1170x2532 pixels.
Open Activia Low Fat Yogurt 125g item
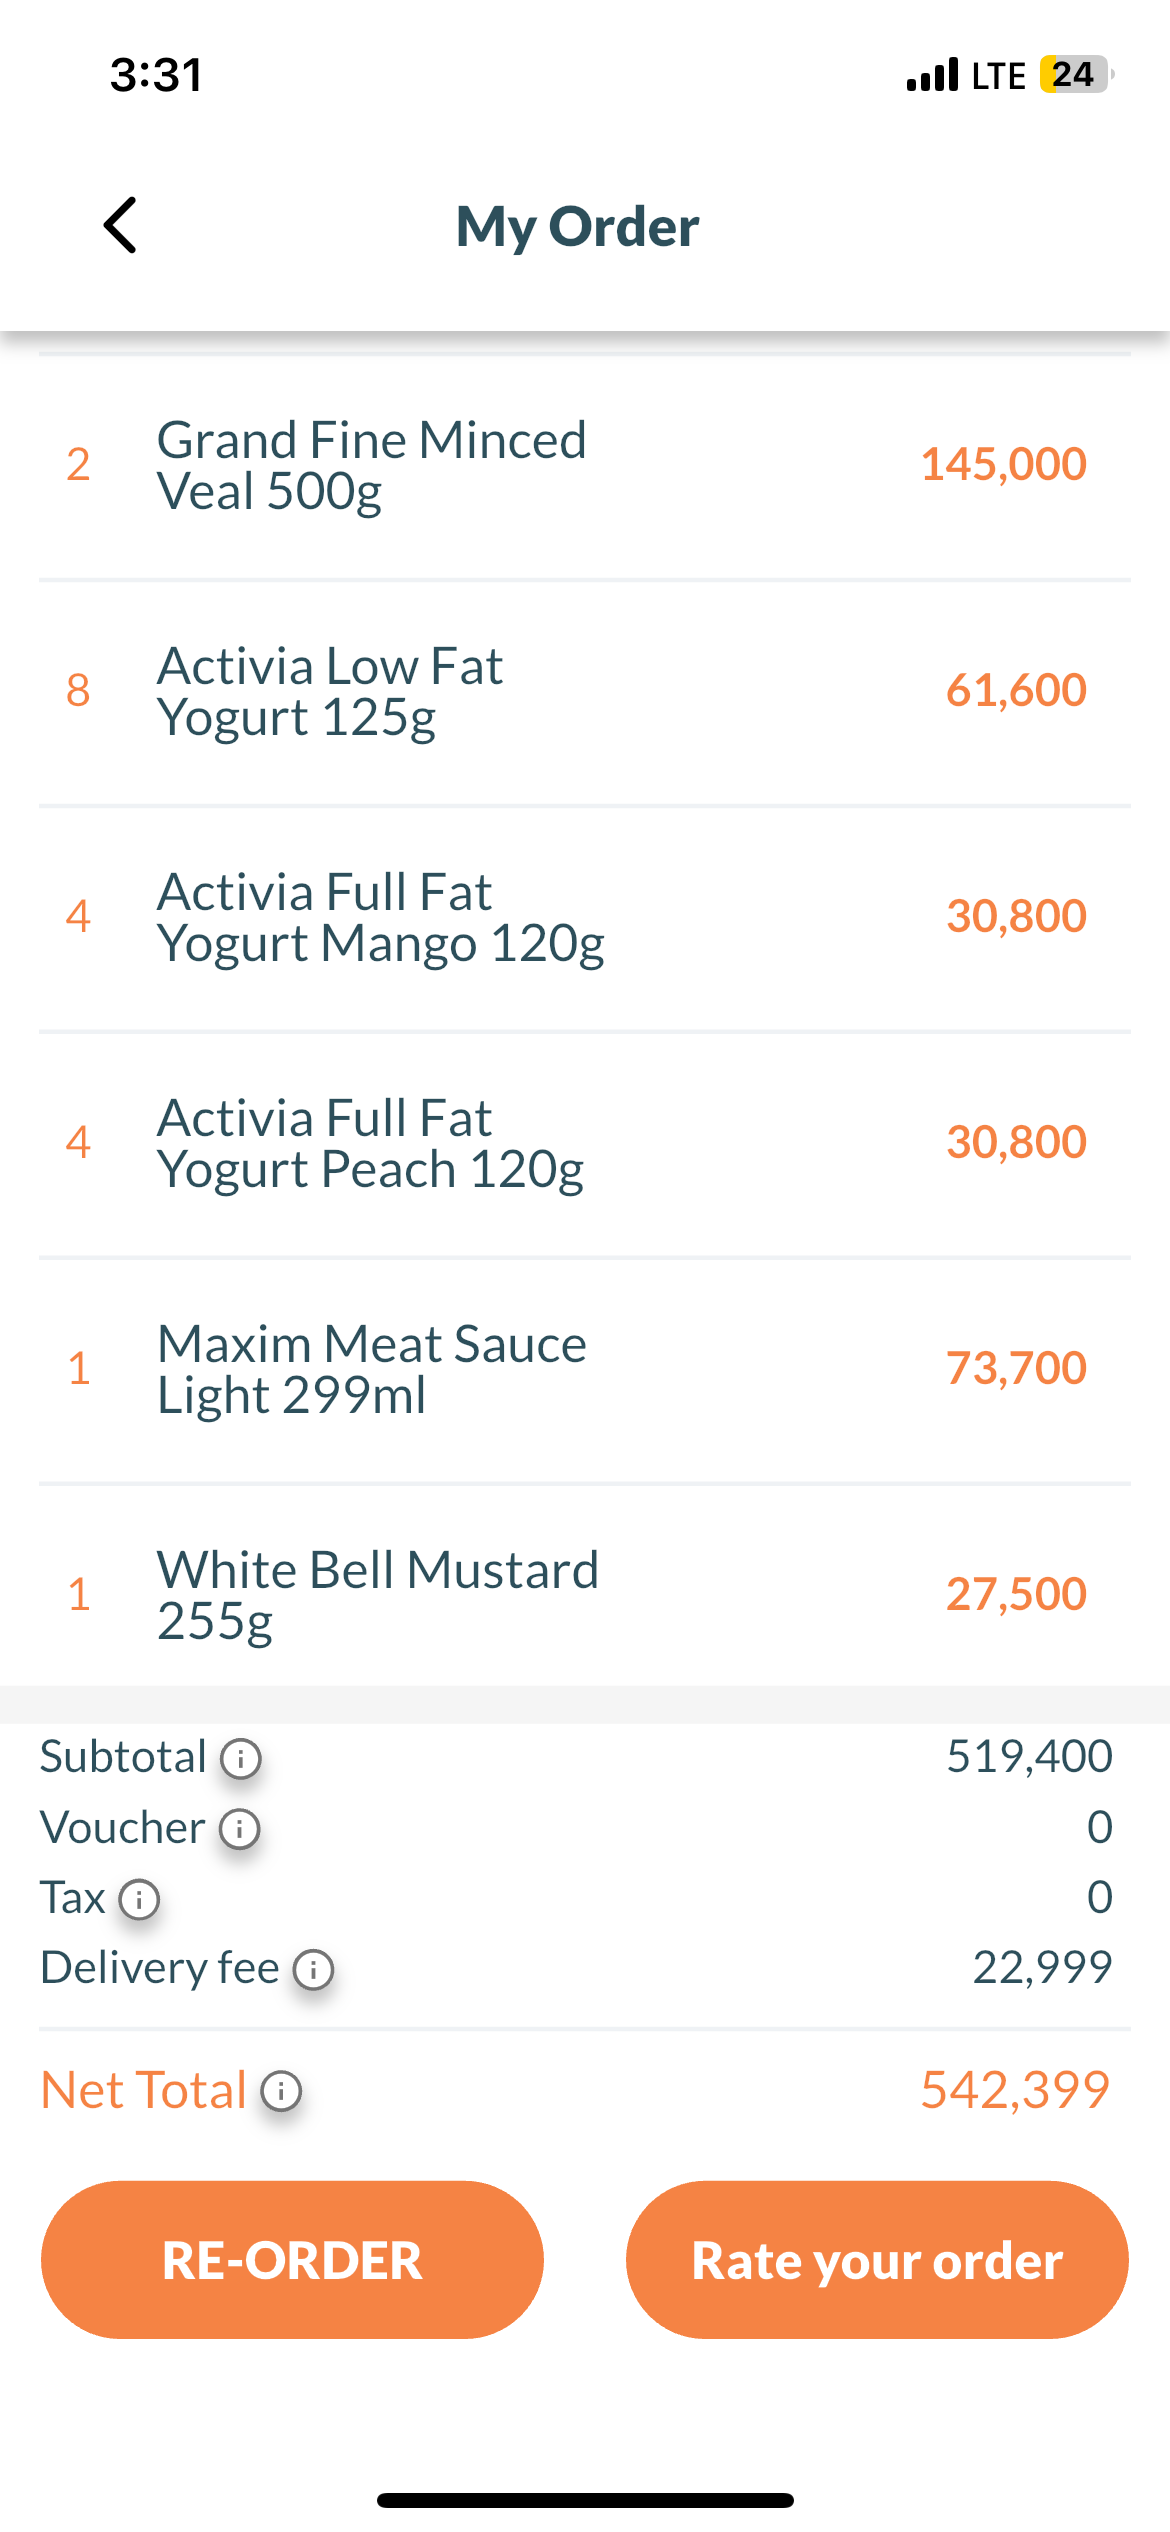point(331,692)
